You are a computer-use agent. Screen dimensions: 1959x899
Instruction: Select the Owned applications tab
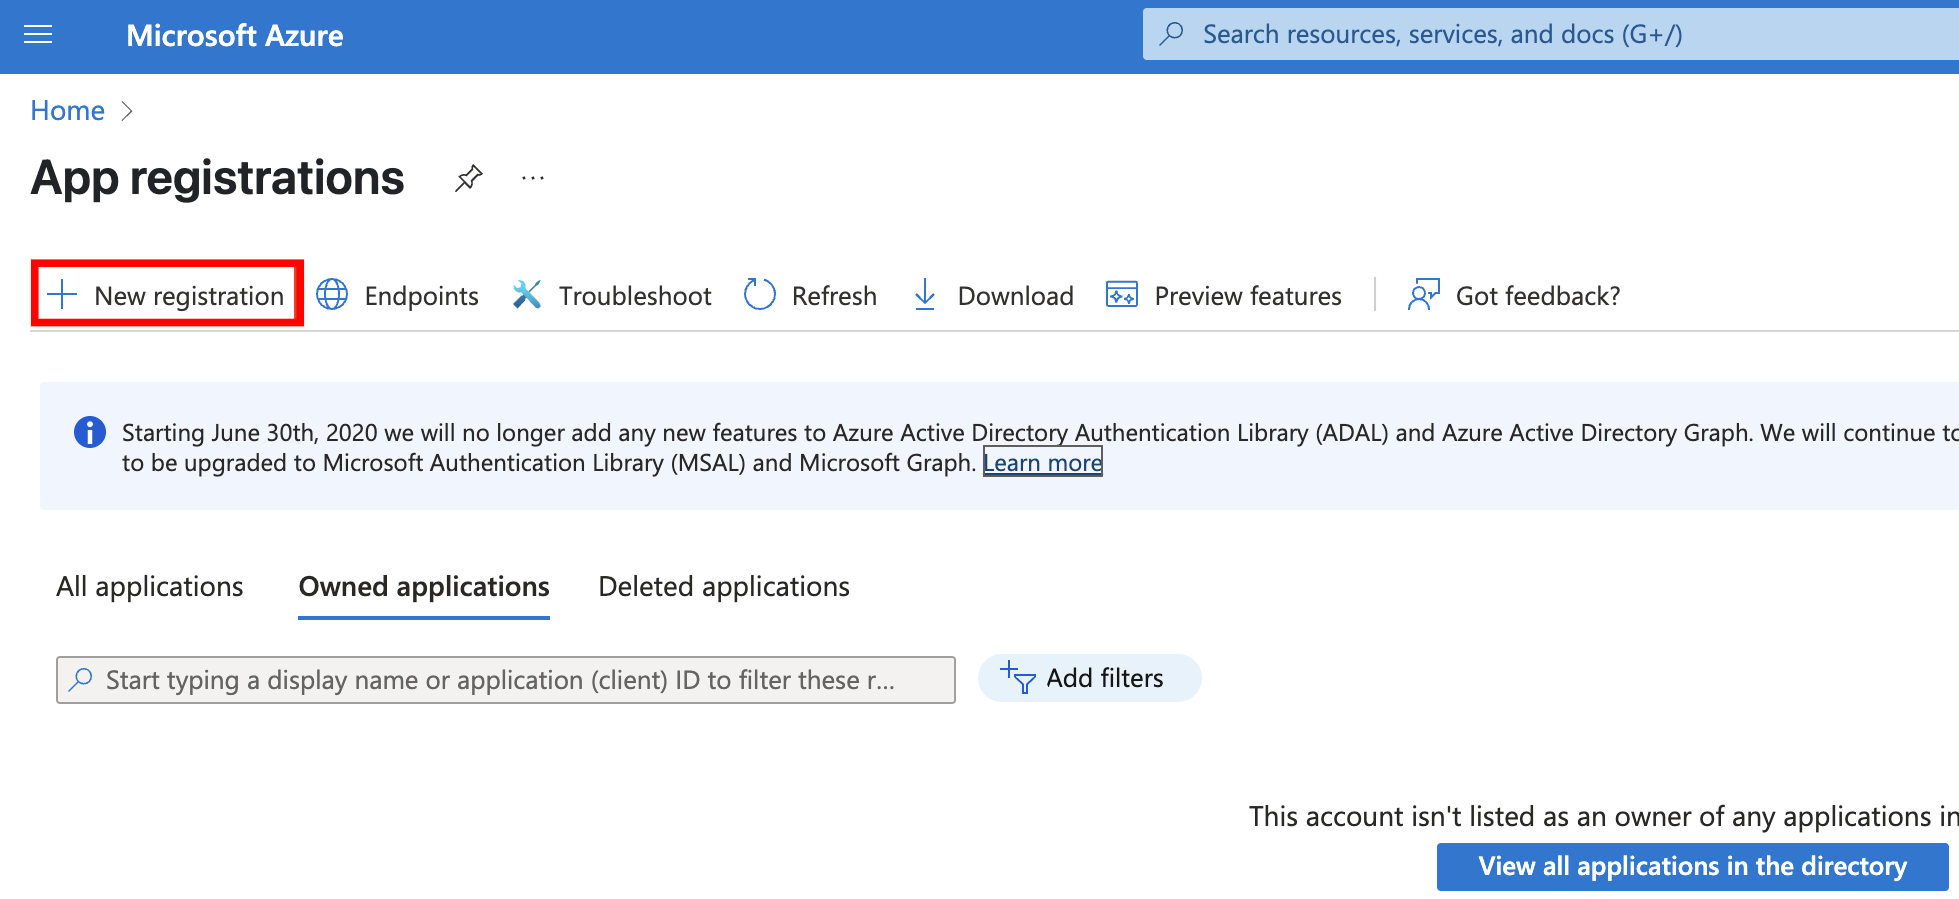(x=424, y=586)
